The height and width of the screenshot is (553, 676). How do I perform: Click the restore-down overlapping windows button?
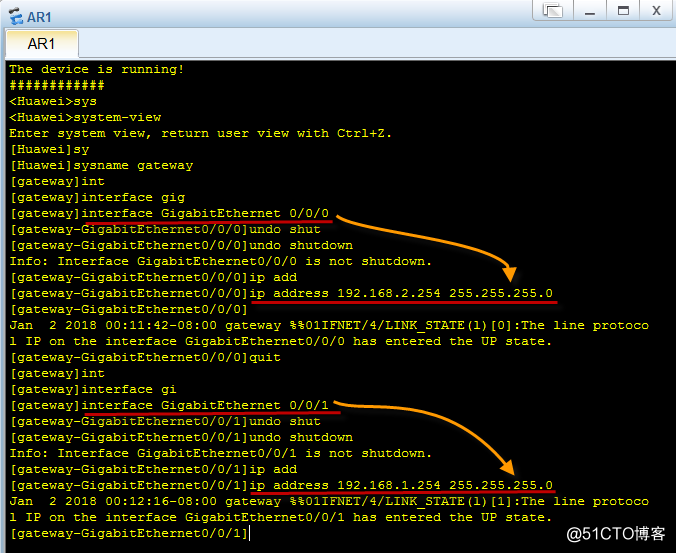(553, 10)
